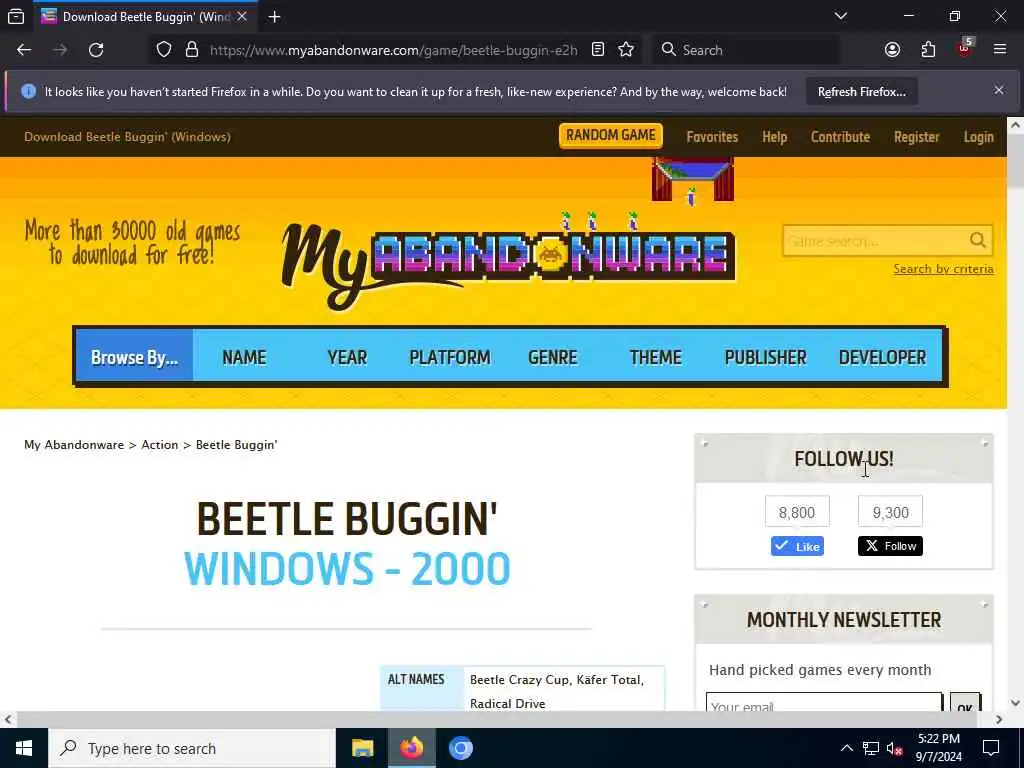Open the Contribute link
Viewport: 1024px width, 768px height.
(x=840, y=136)
